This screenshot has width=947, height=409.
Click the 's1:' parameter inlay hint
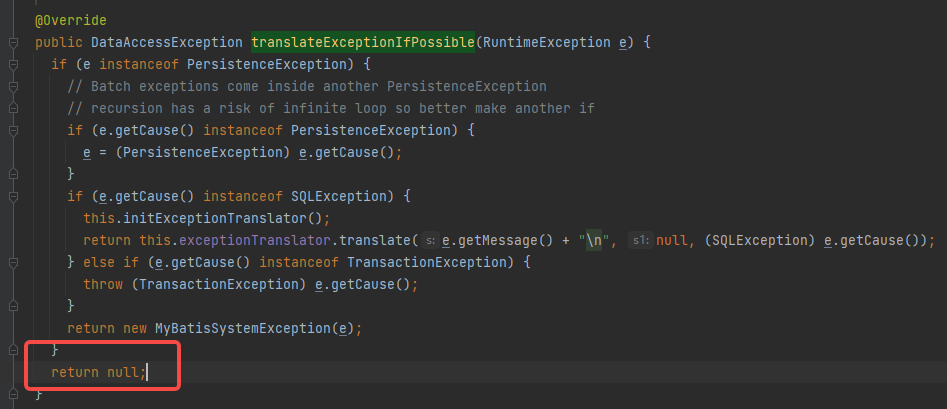638,240
